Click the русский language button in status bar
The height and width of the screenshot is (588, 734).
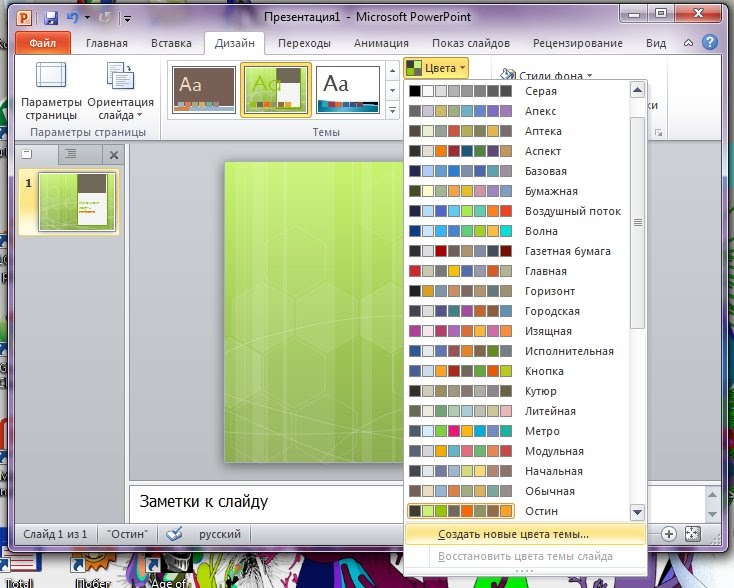click(220, 534)
